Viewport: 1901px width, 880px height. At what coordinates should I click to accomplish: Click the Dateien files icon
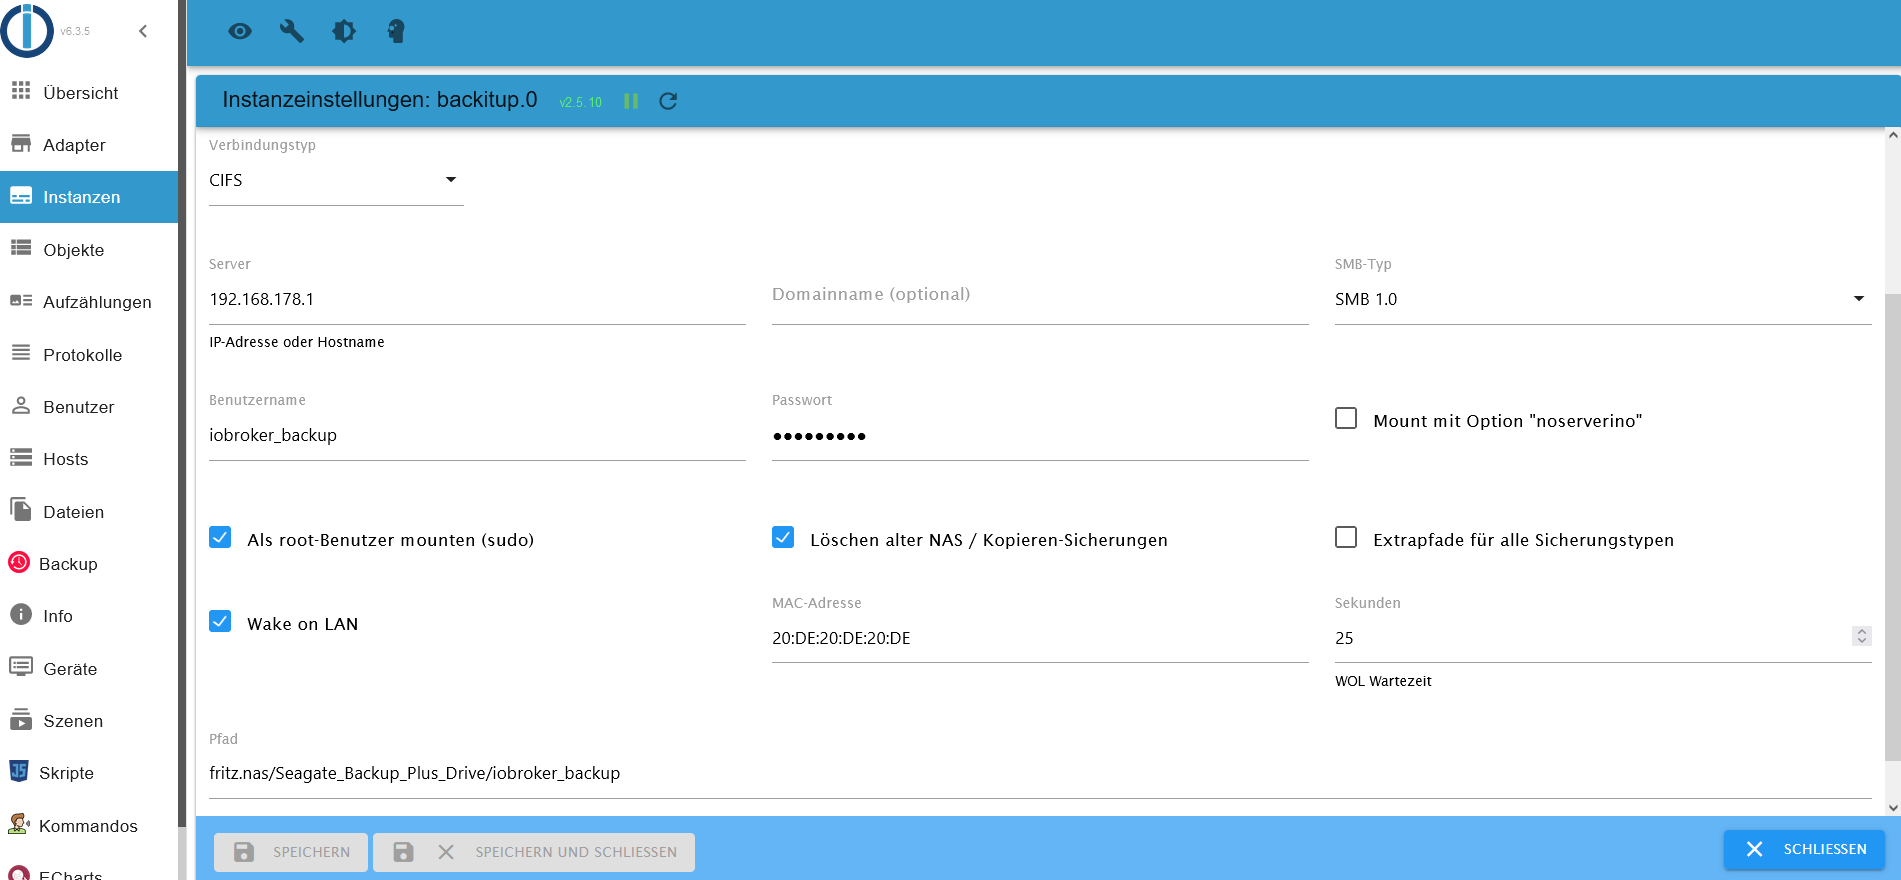(21, 510)
